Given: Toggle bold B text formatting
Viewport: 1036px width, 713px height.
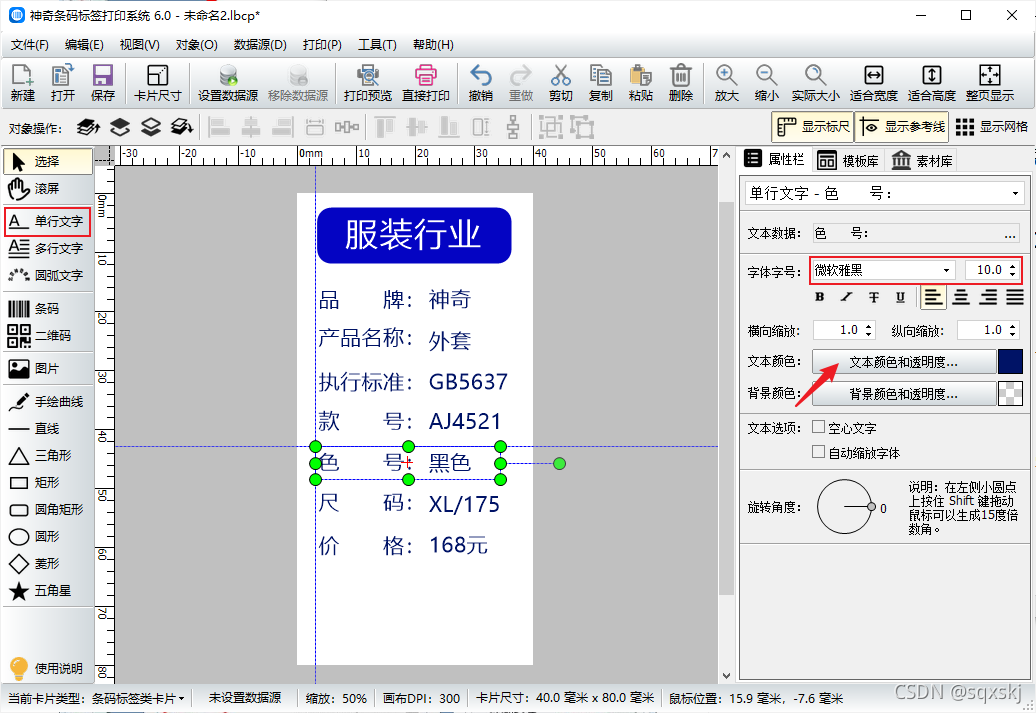Looking at the screenshot, I should [x=819, y=297].
